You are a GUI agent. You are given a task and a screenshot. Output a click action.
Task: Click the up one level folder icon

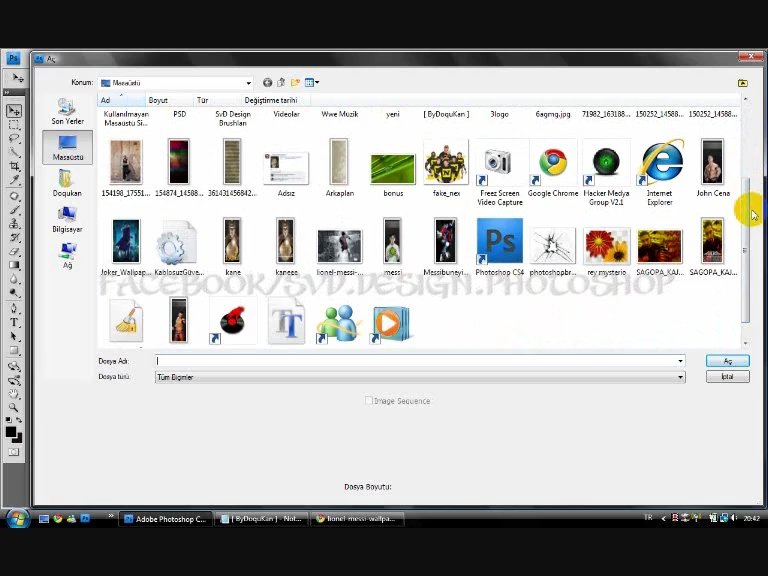click(281, 83)
